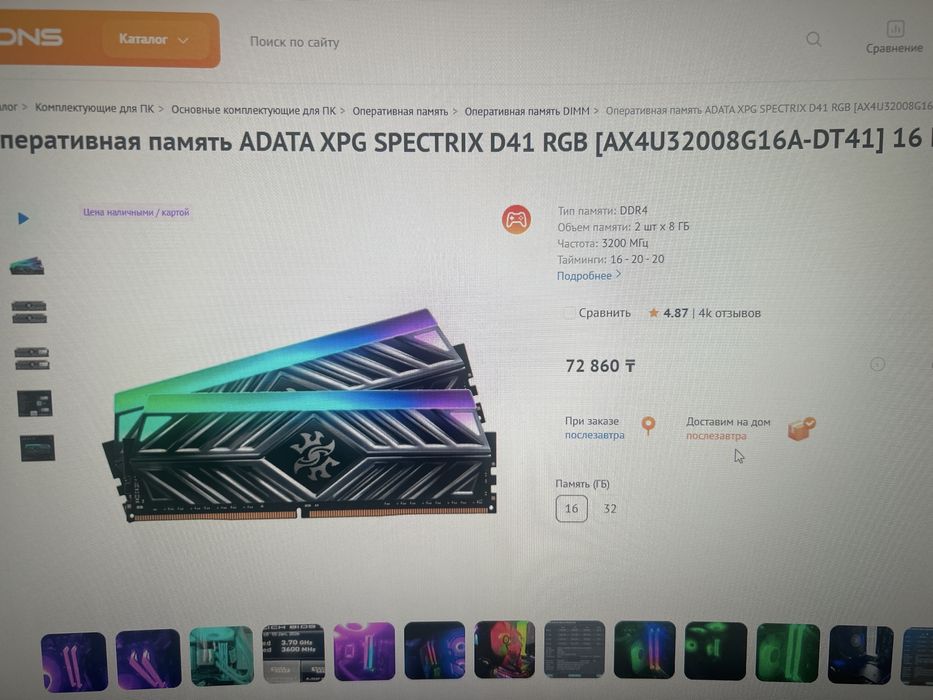Open Оперативная память DIMM breadcrumb

pos(527,111)
